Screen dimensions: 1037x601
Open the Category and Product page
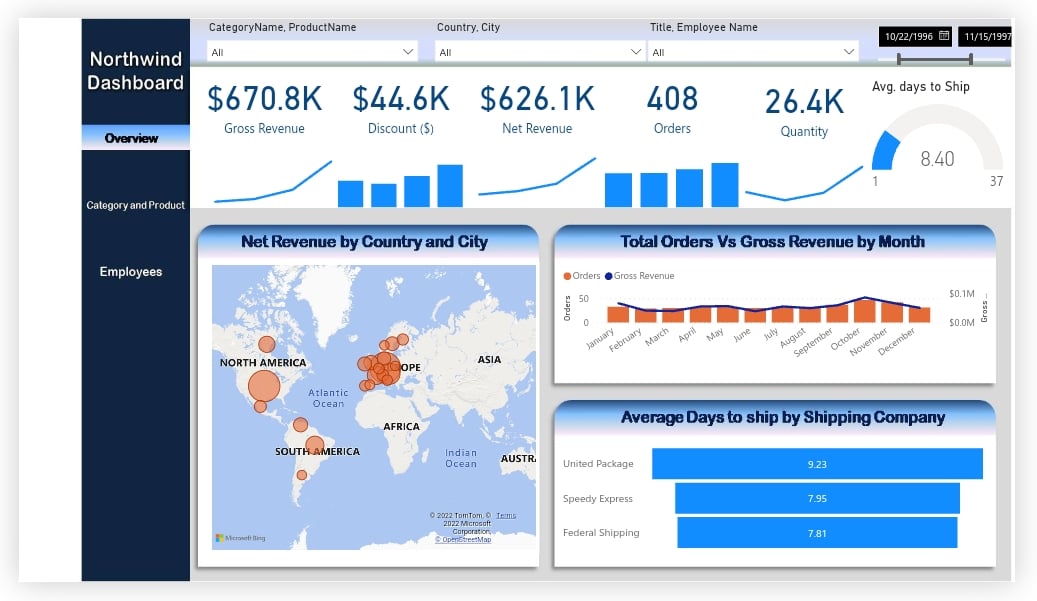tap(135, 205)
